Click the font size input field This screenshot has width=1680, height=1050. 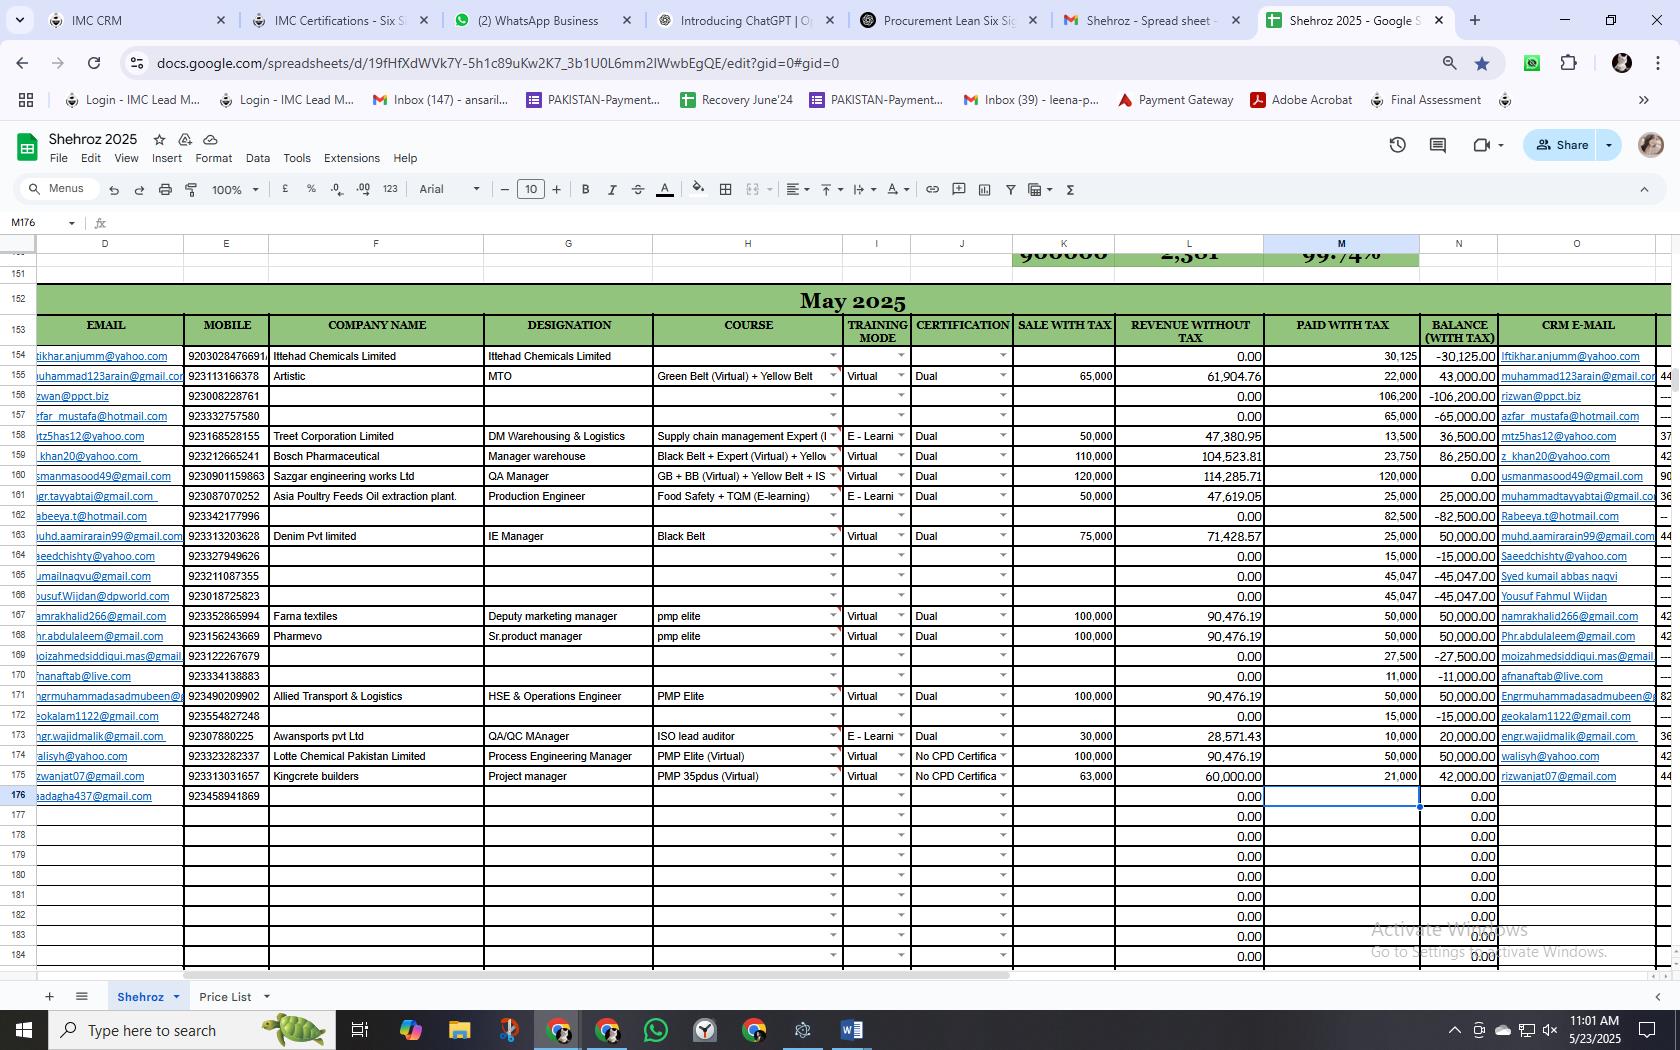pyautogui.click(x=531, y=189)
